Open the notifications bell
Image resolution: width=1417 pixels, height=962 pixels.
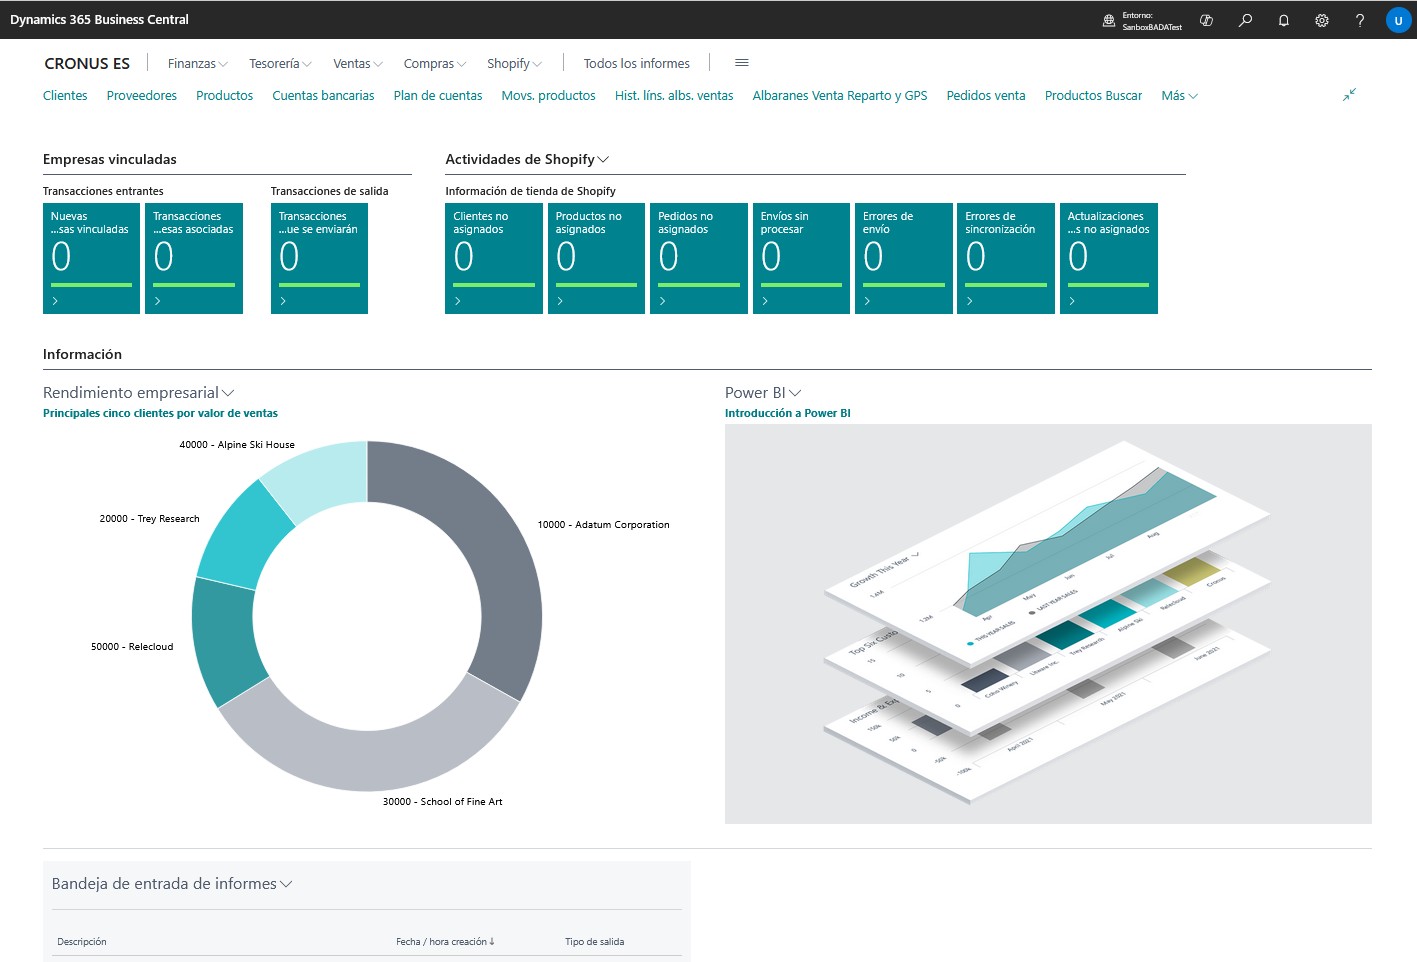pyautogui.click(x=1284, y=20)
